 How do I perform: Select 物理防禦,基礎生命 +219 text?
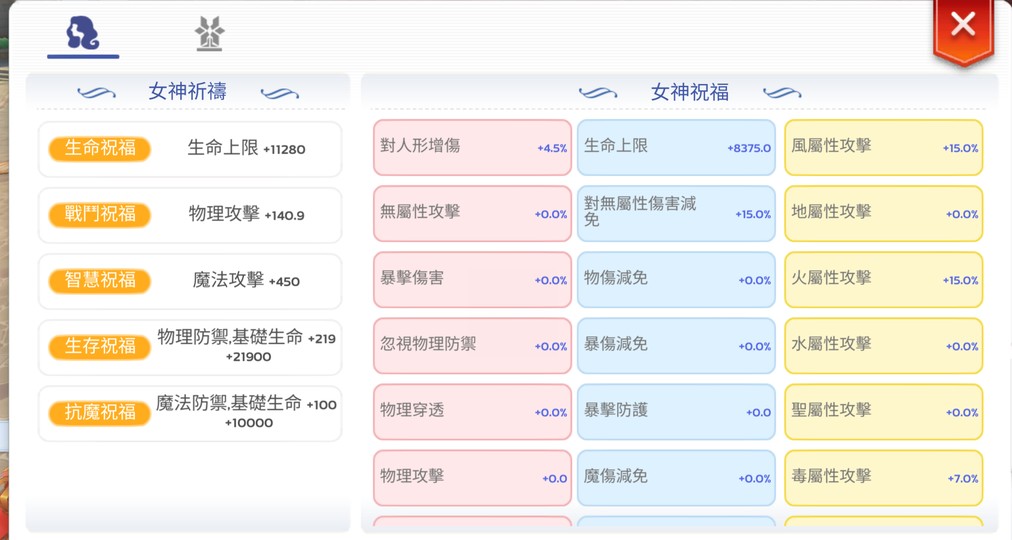[247, 337]
